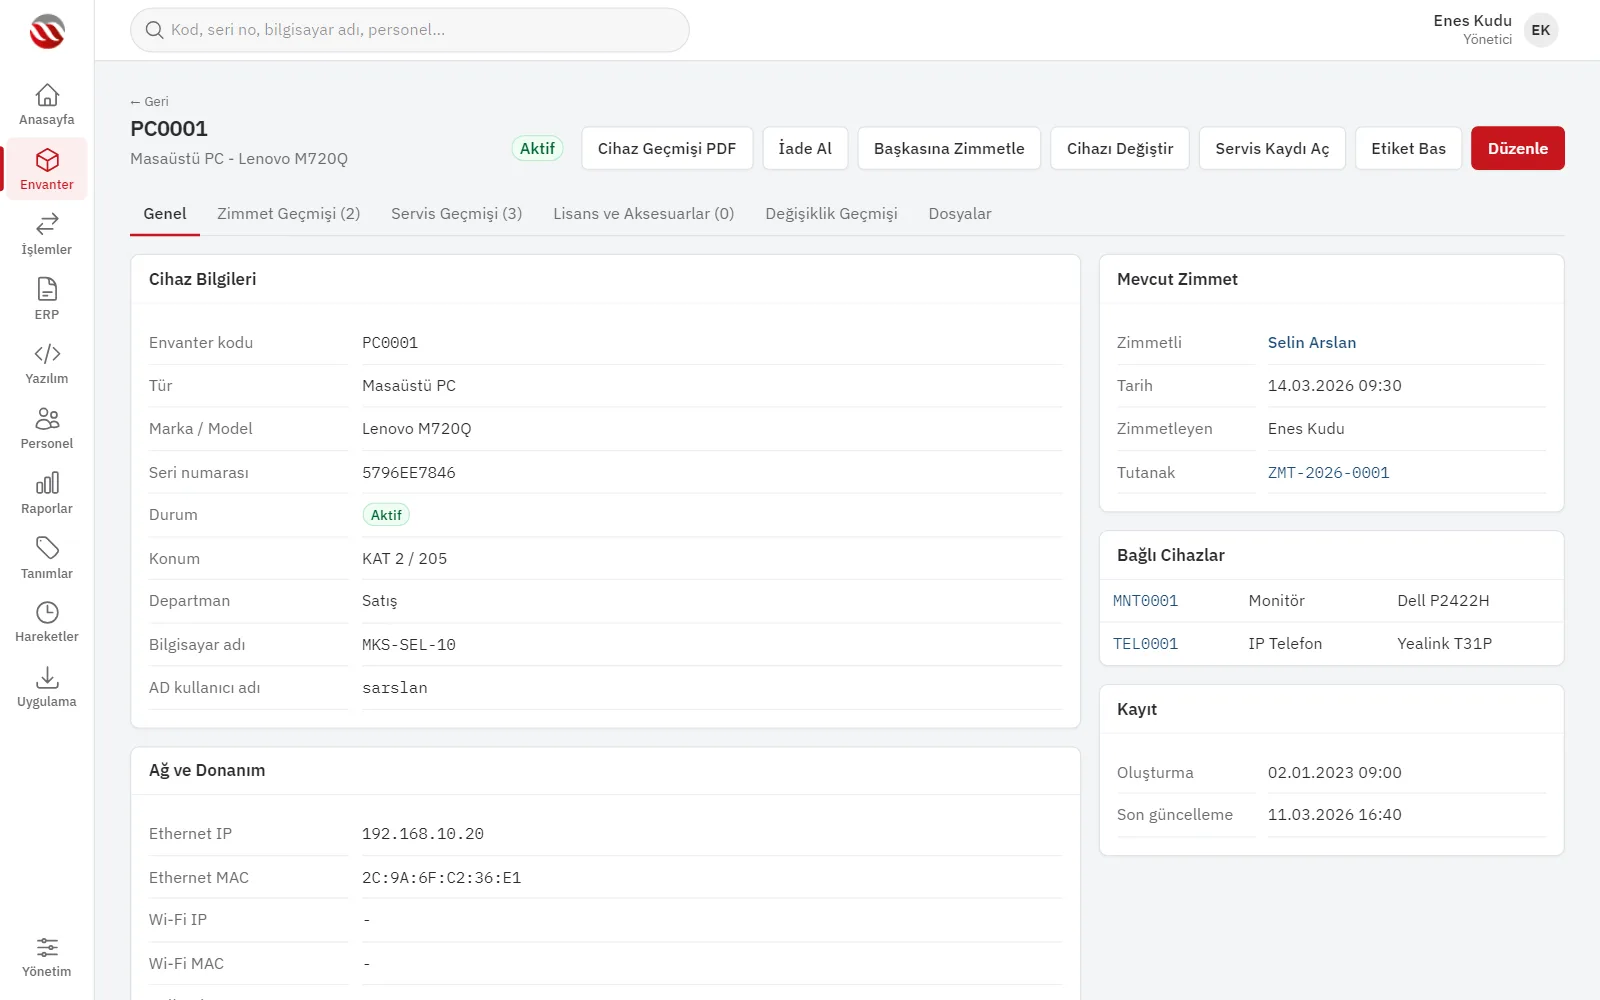
Task: Open Yönetim sliders icon
Action: tap(47, 947)
